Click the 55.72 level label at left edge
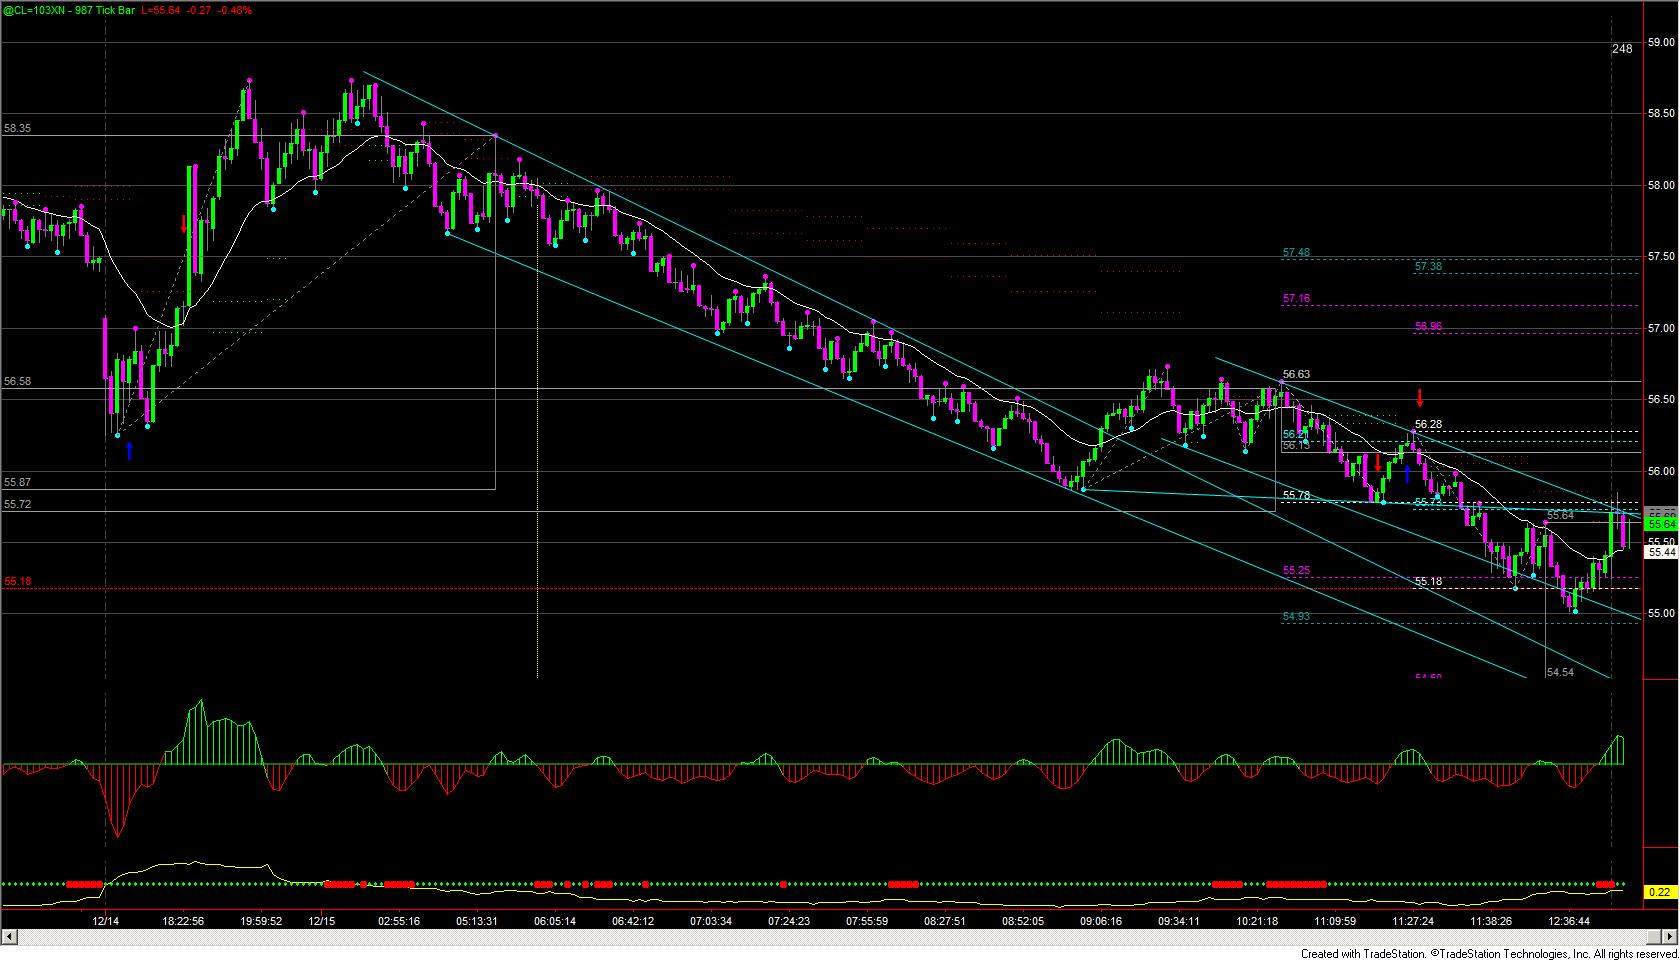This screenshot has height=960, width=1680. coord(17,504)
